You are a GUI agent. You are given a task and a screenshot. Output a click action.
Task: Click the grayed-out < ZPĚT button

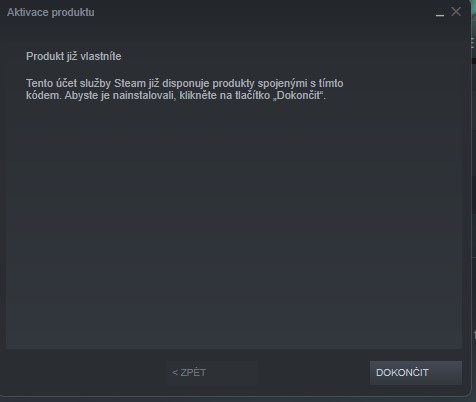tap(212, 373)
